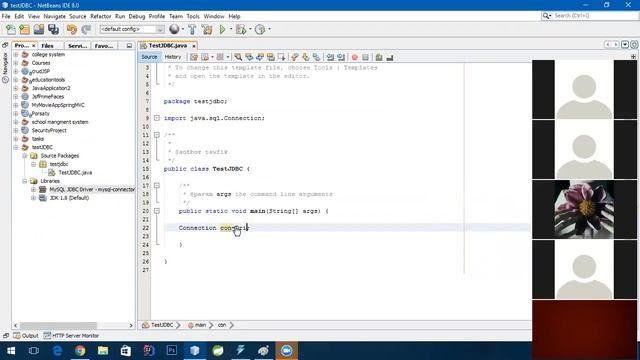Click the Search field in top right

click(x=589, y=16)
